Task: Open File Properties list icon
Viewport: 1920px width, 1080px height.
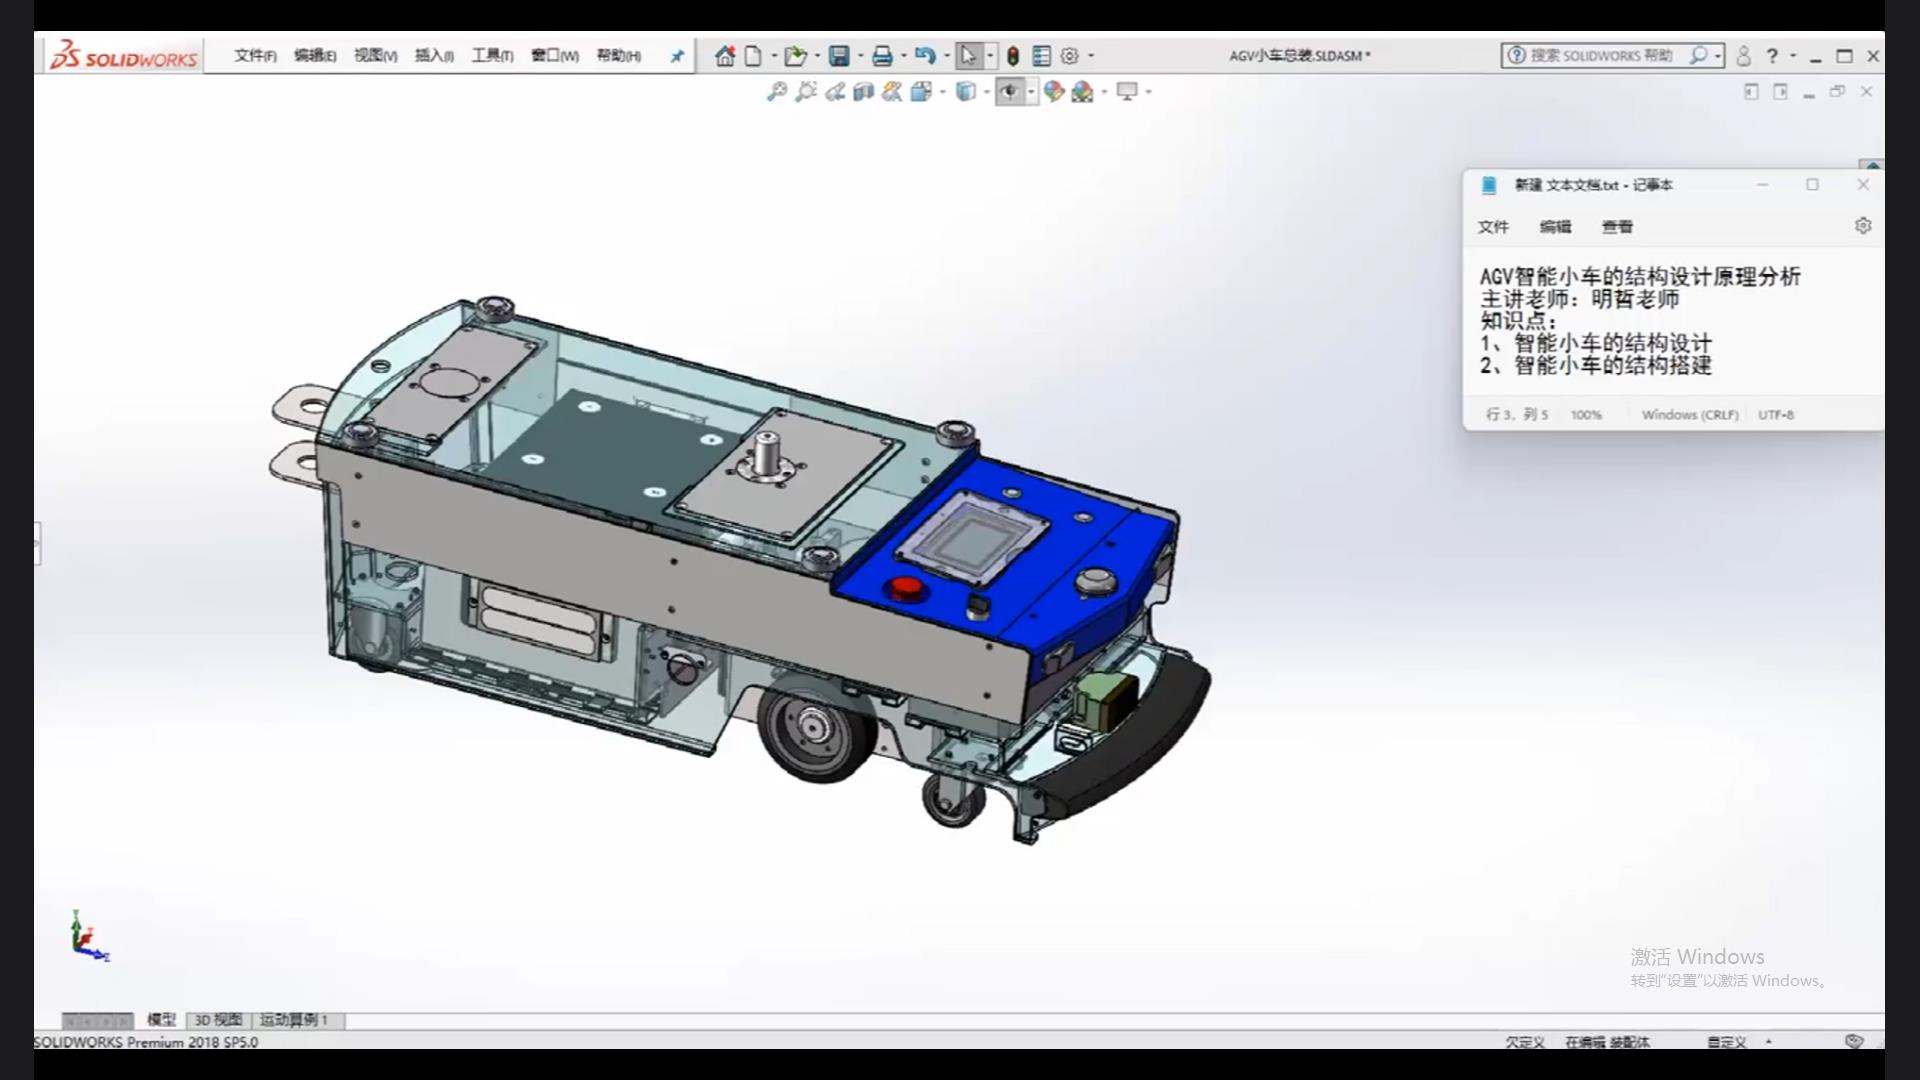Action: click(x=1042, y=56)
